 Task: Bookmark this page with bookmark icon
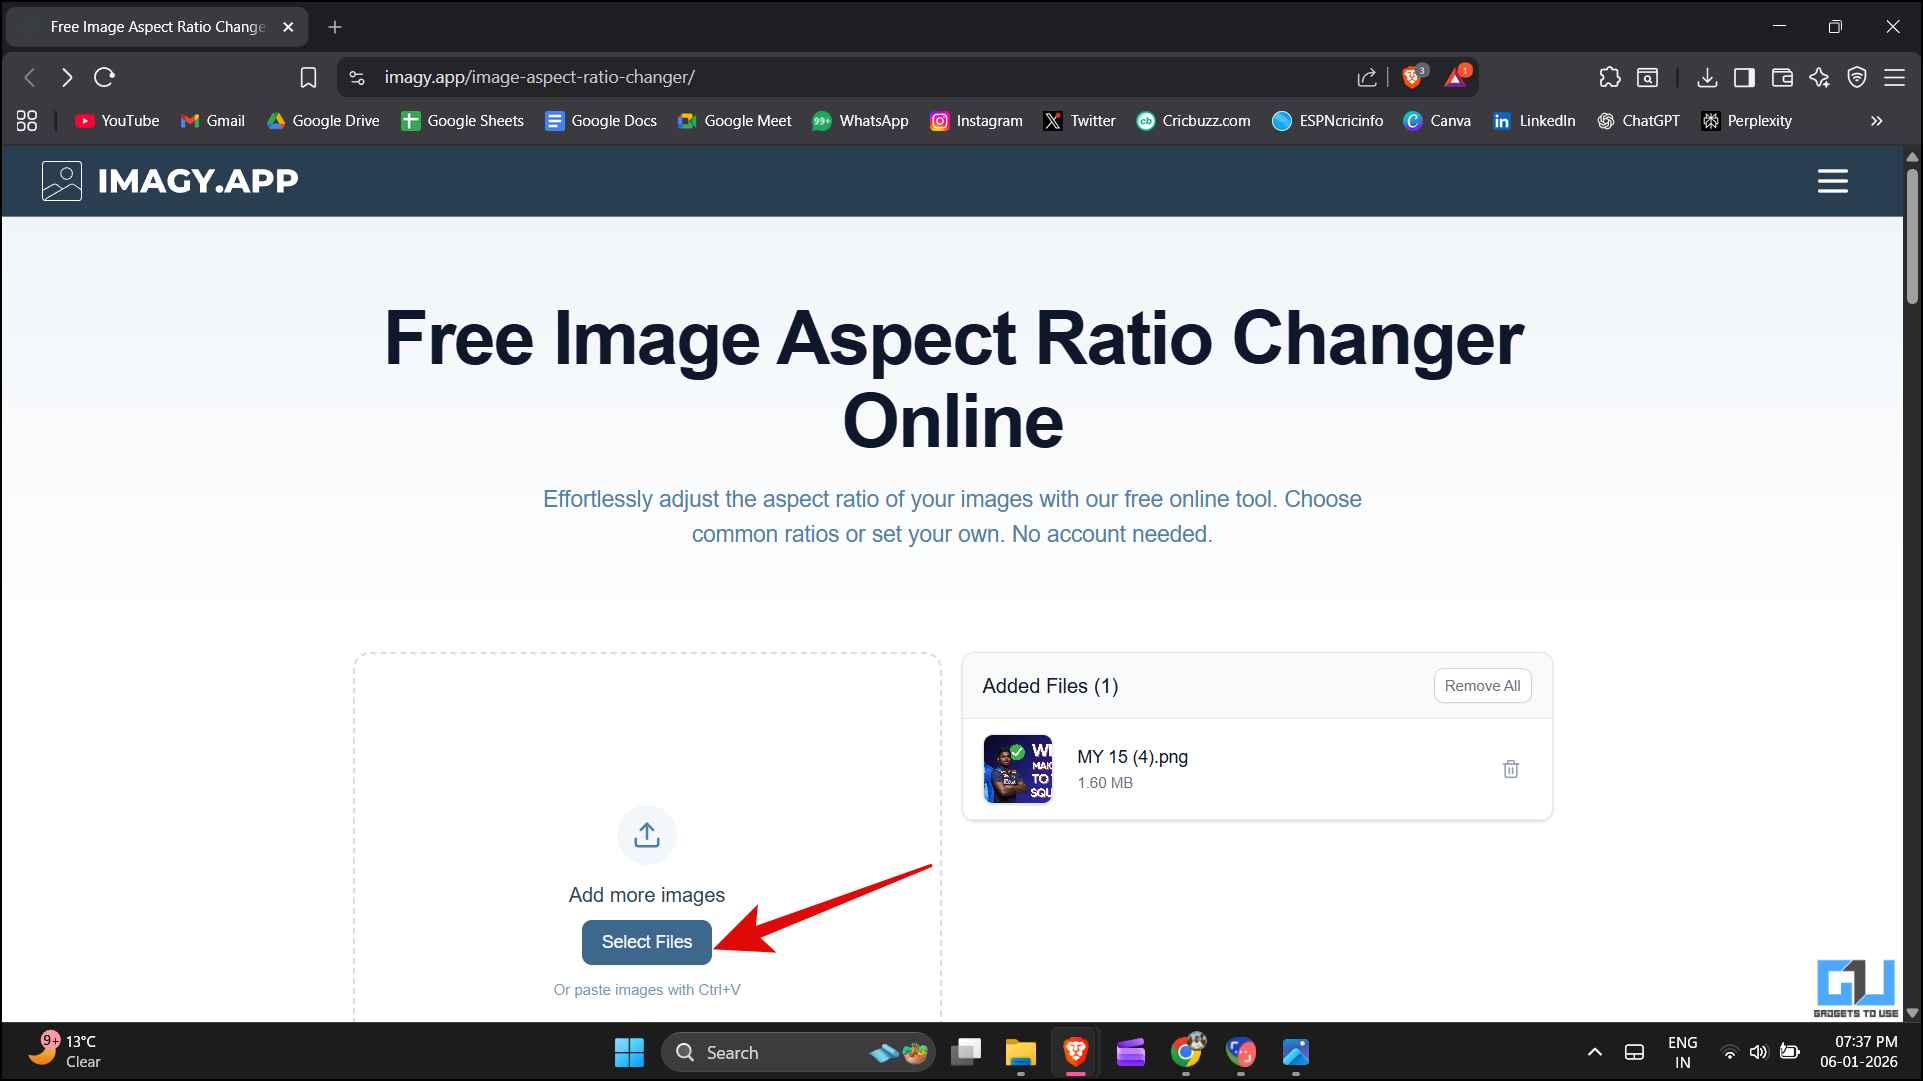click(x=308, y=77)
